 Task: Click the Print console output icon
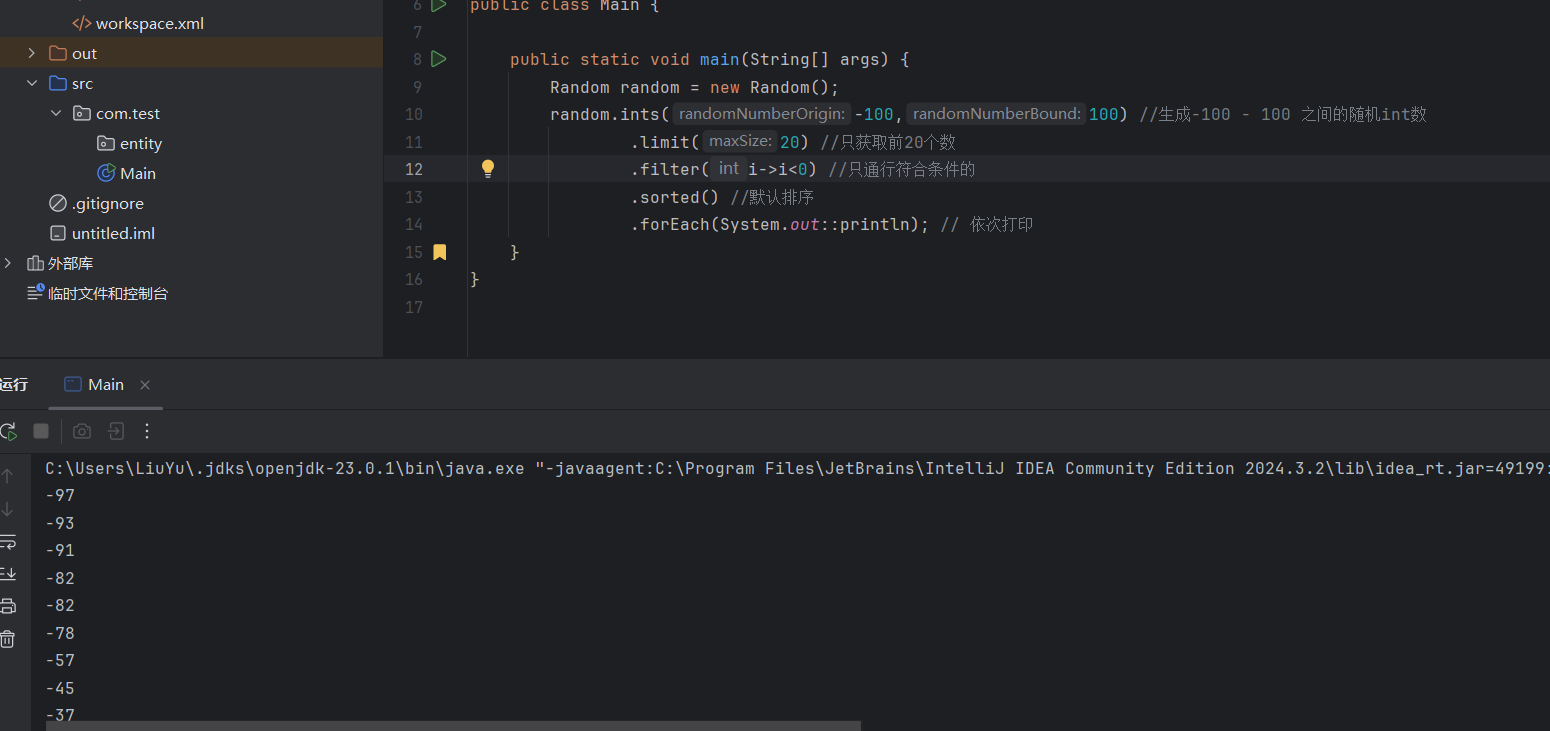pyautogui.click(x=9, y=605)
